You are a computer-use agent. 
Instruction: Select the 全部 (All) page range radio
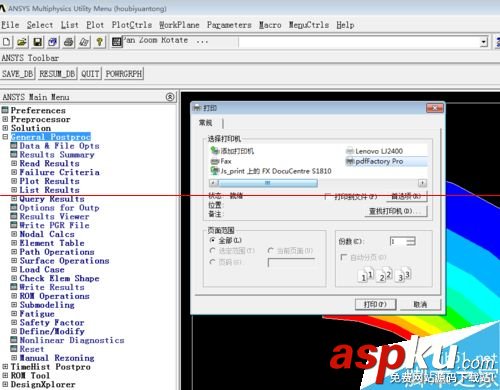click(x=212, y=240)
